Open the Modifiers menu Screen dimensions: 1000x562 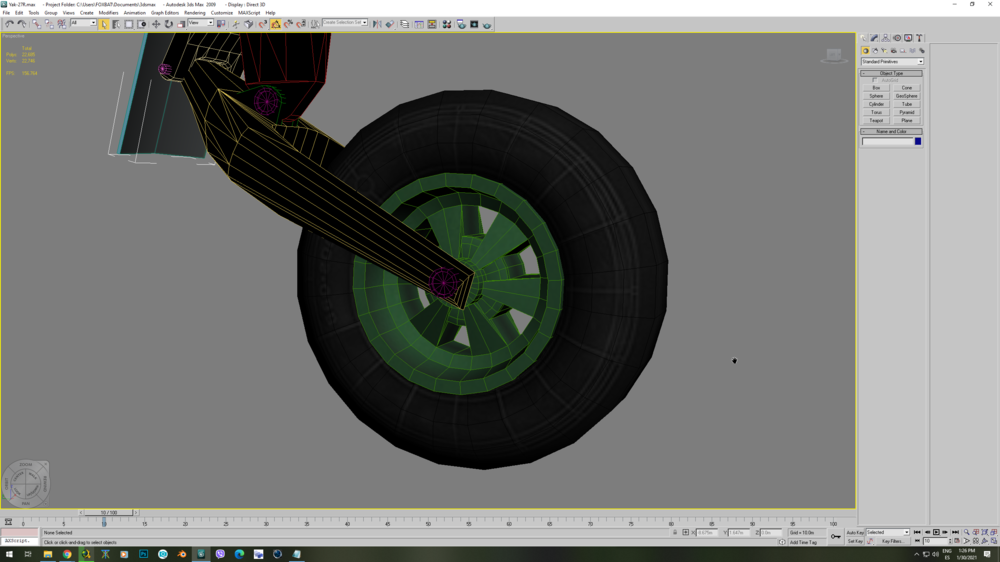click(108, 13)
